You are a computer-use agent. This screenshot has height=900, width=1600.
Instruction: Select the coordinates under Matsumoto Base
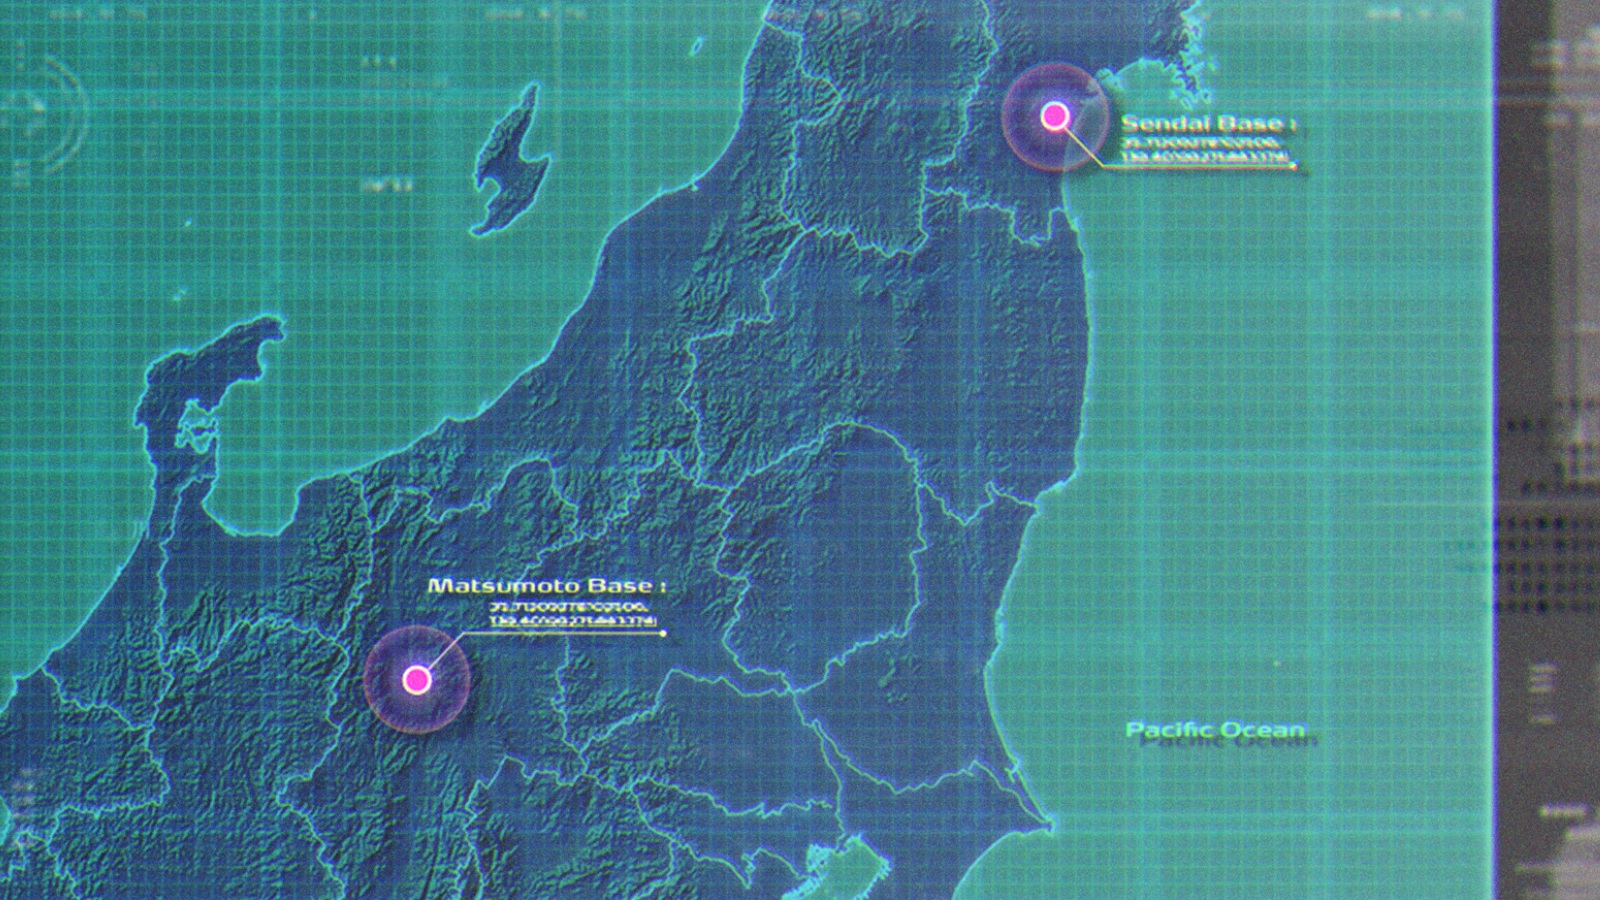pyautogui.click(x=574, y=614)
